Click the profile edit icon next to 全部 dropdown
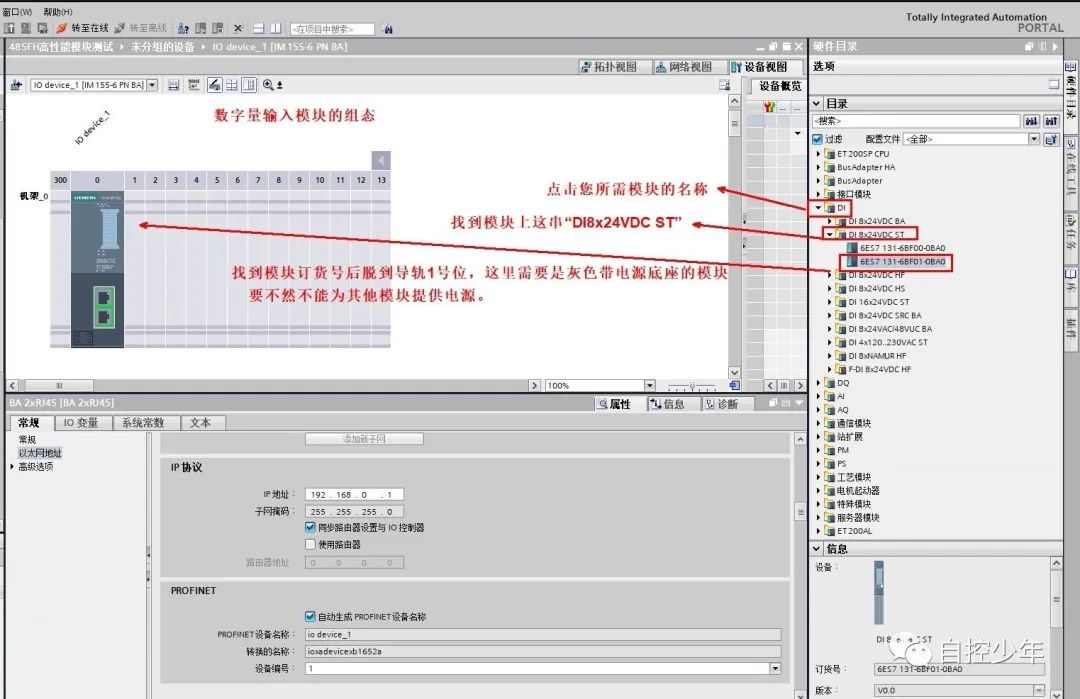Screen dimensions: 1080x699 coord(1051,139)
